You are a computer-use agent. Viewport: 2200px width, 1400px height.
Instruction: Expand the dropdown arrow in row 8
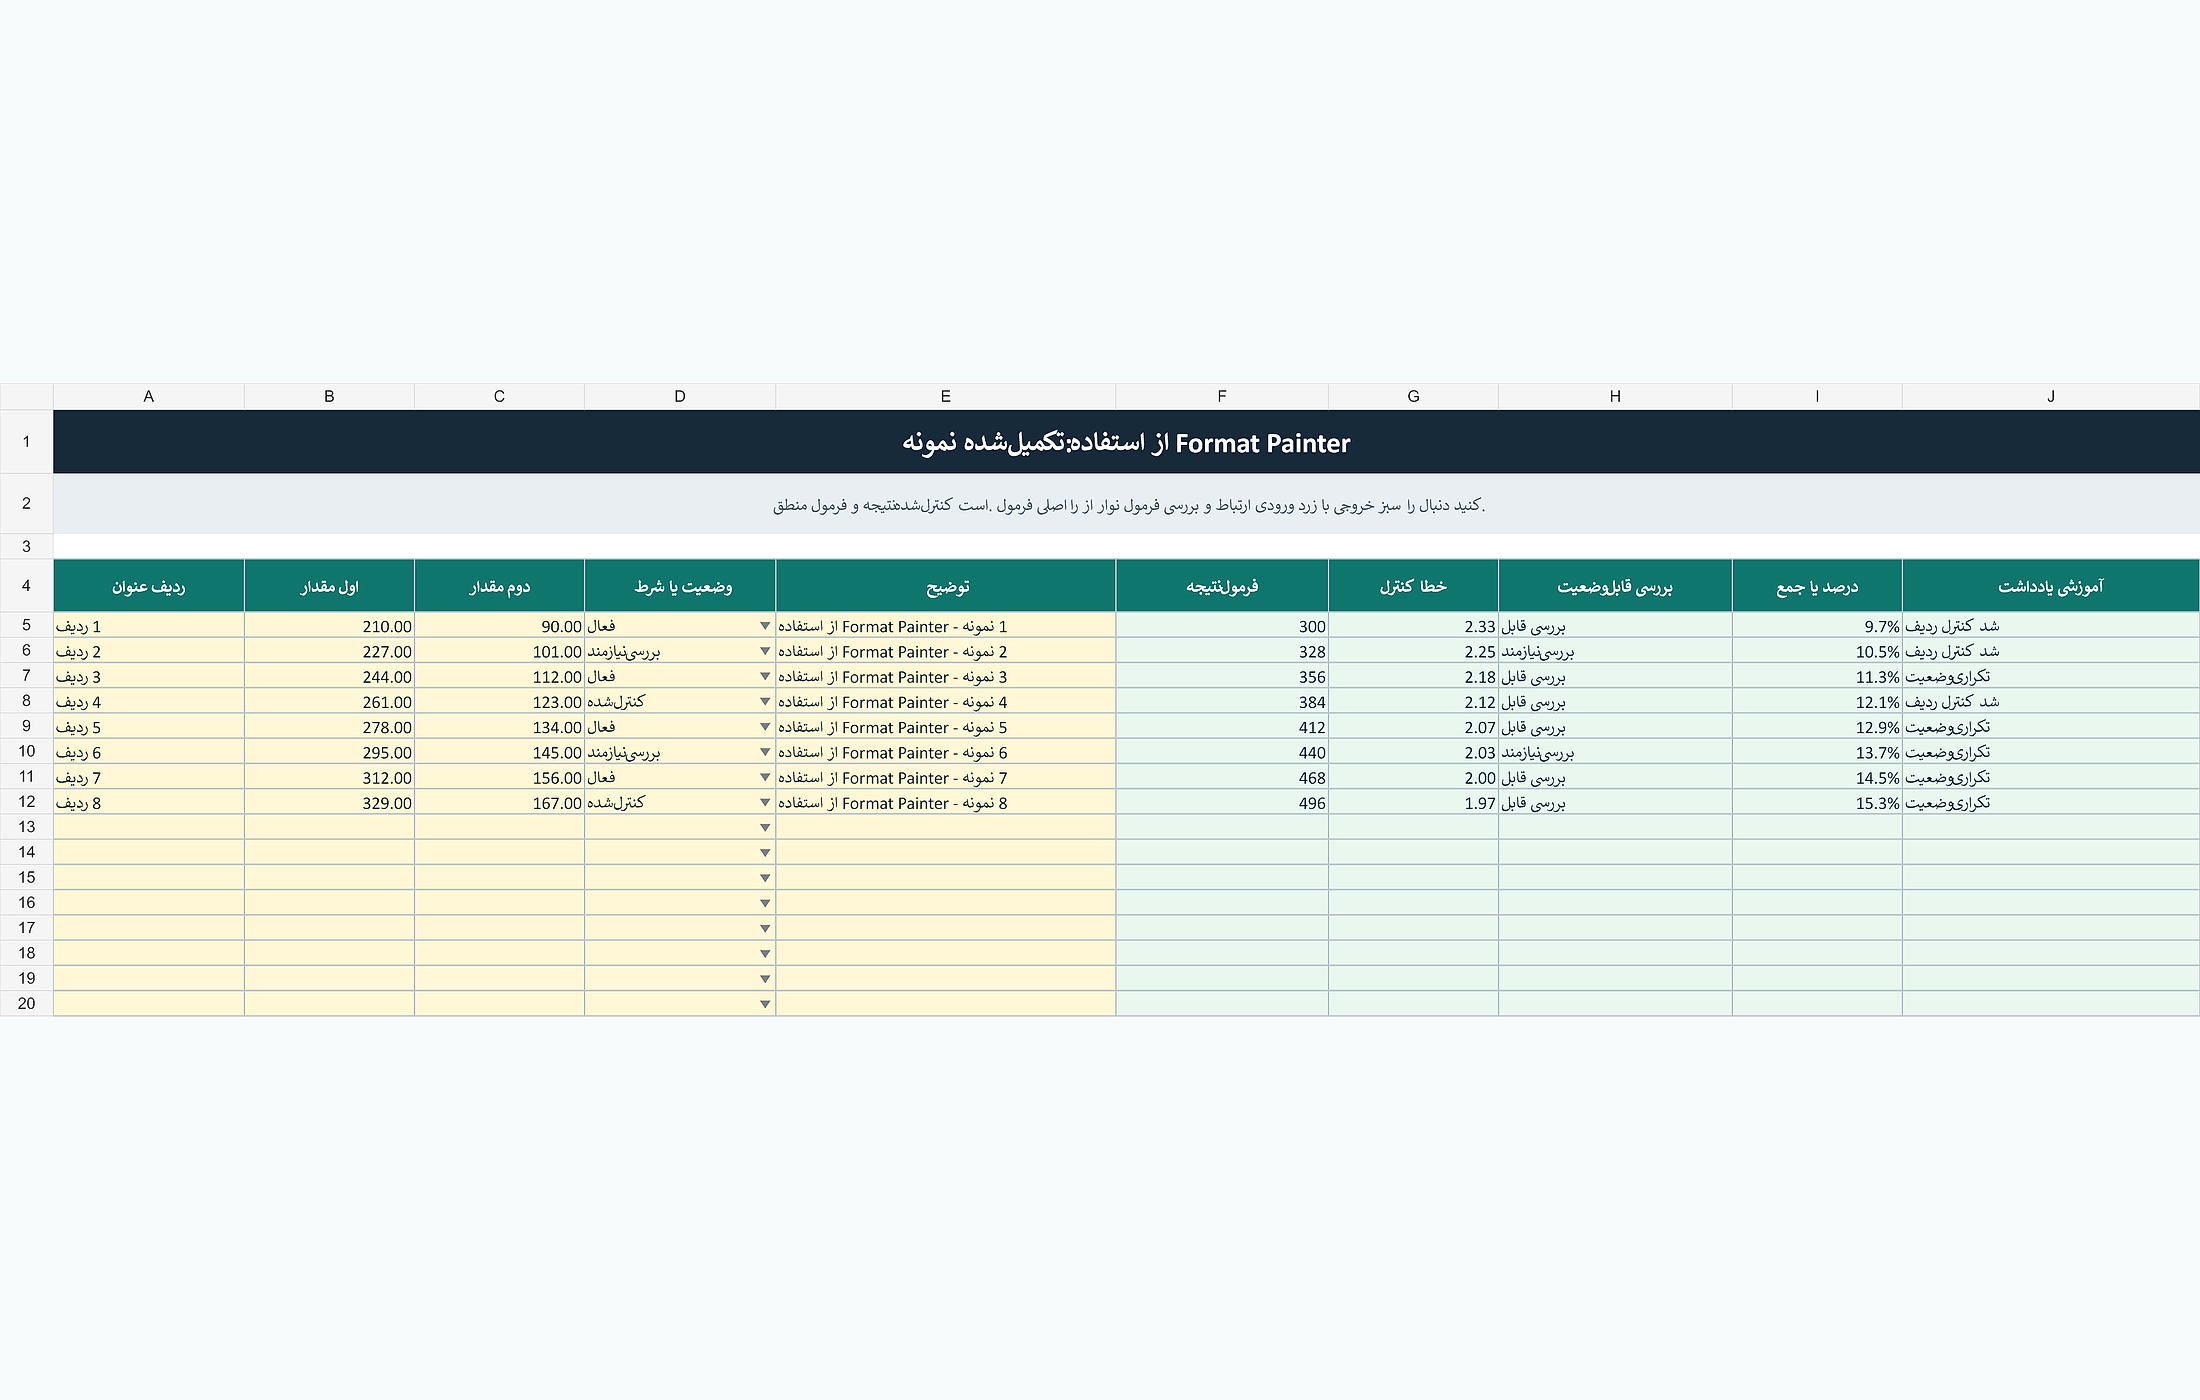click(x=765, y=702)
